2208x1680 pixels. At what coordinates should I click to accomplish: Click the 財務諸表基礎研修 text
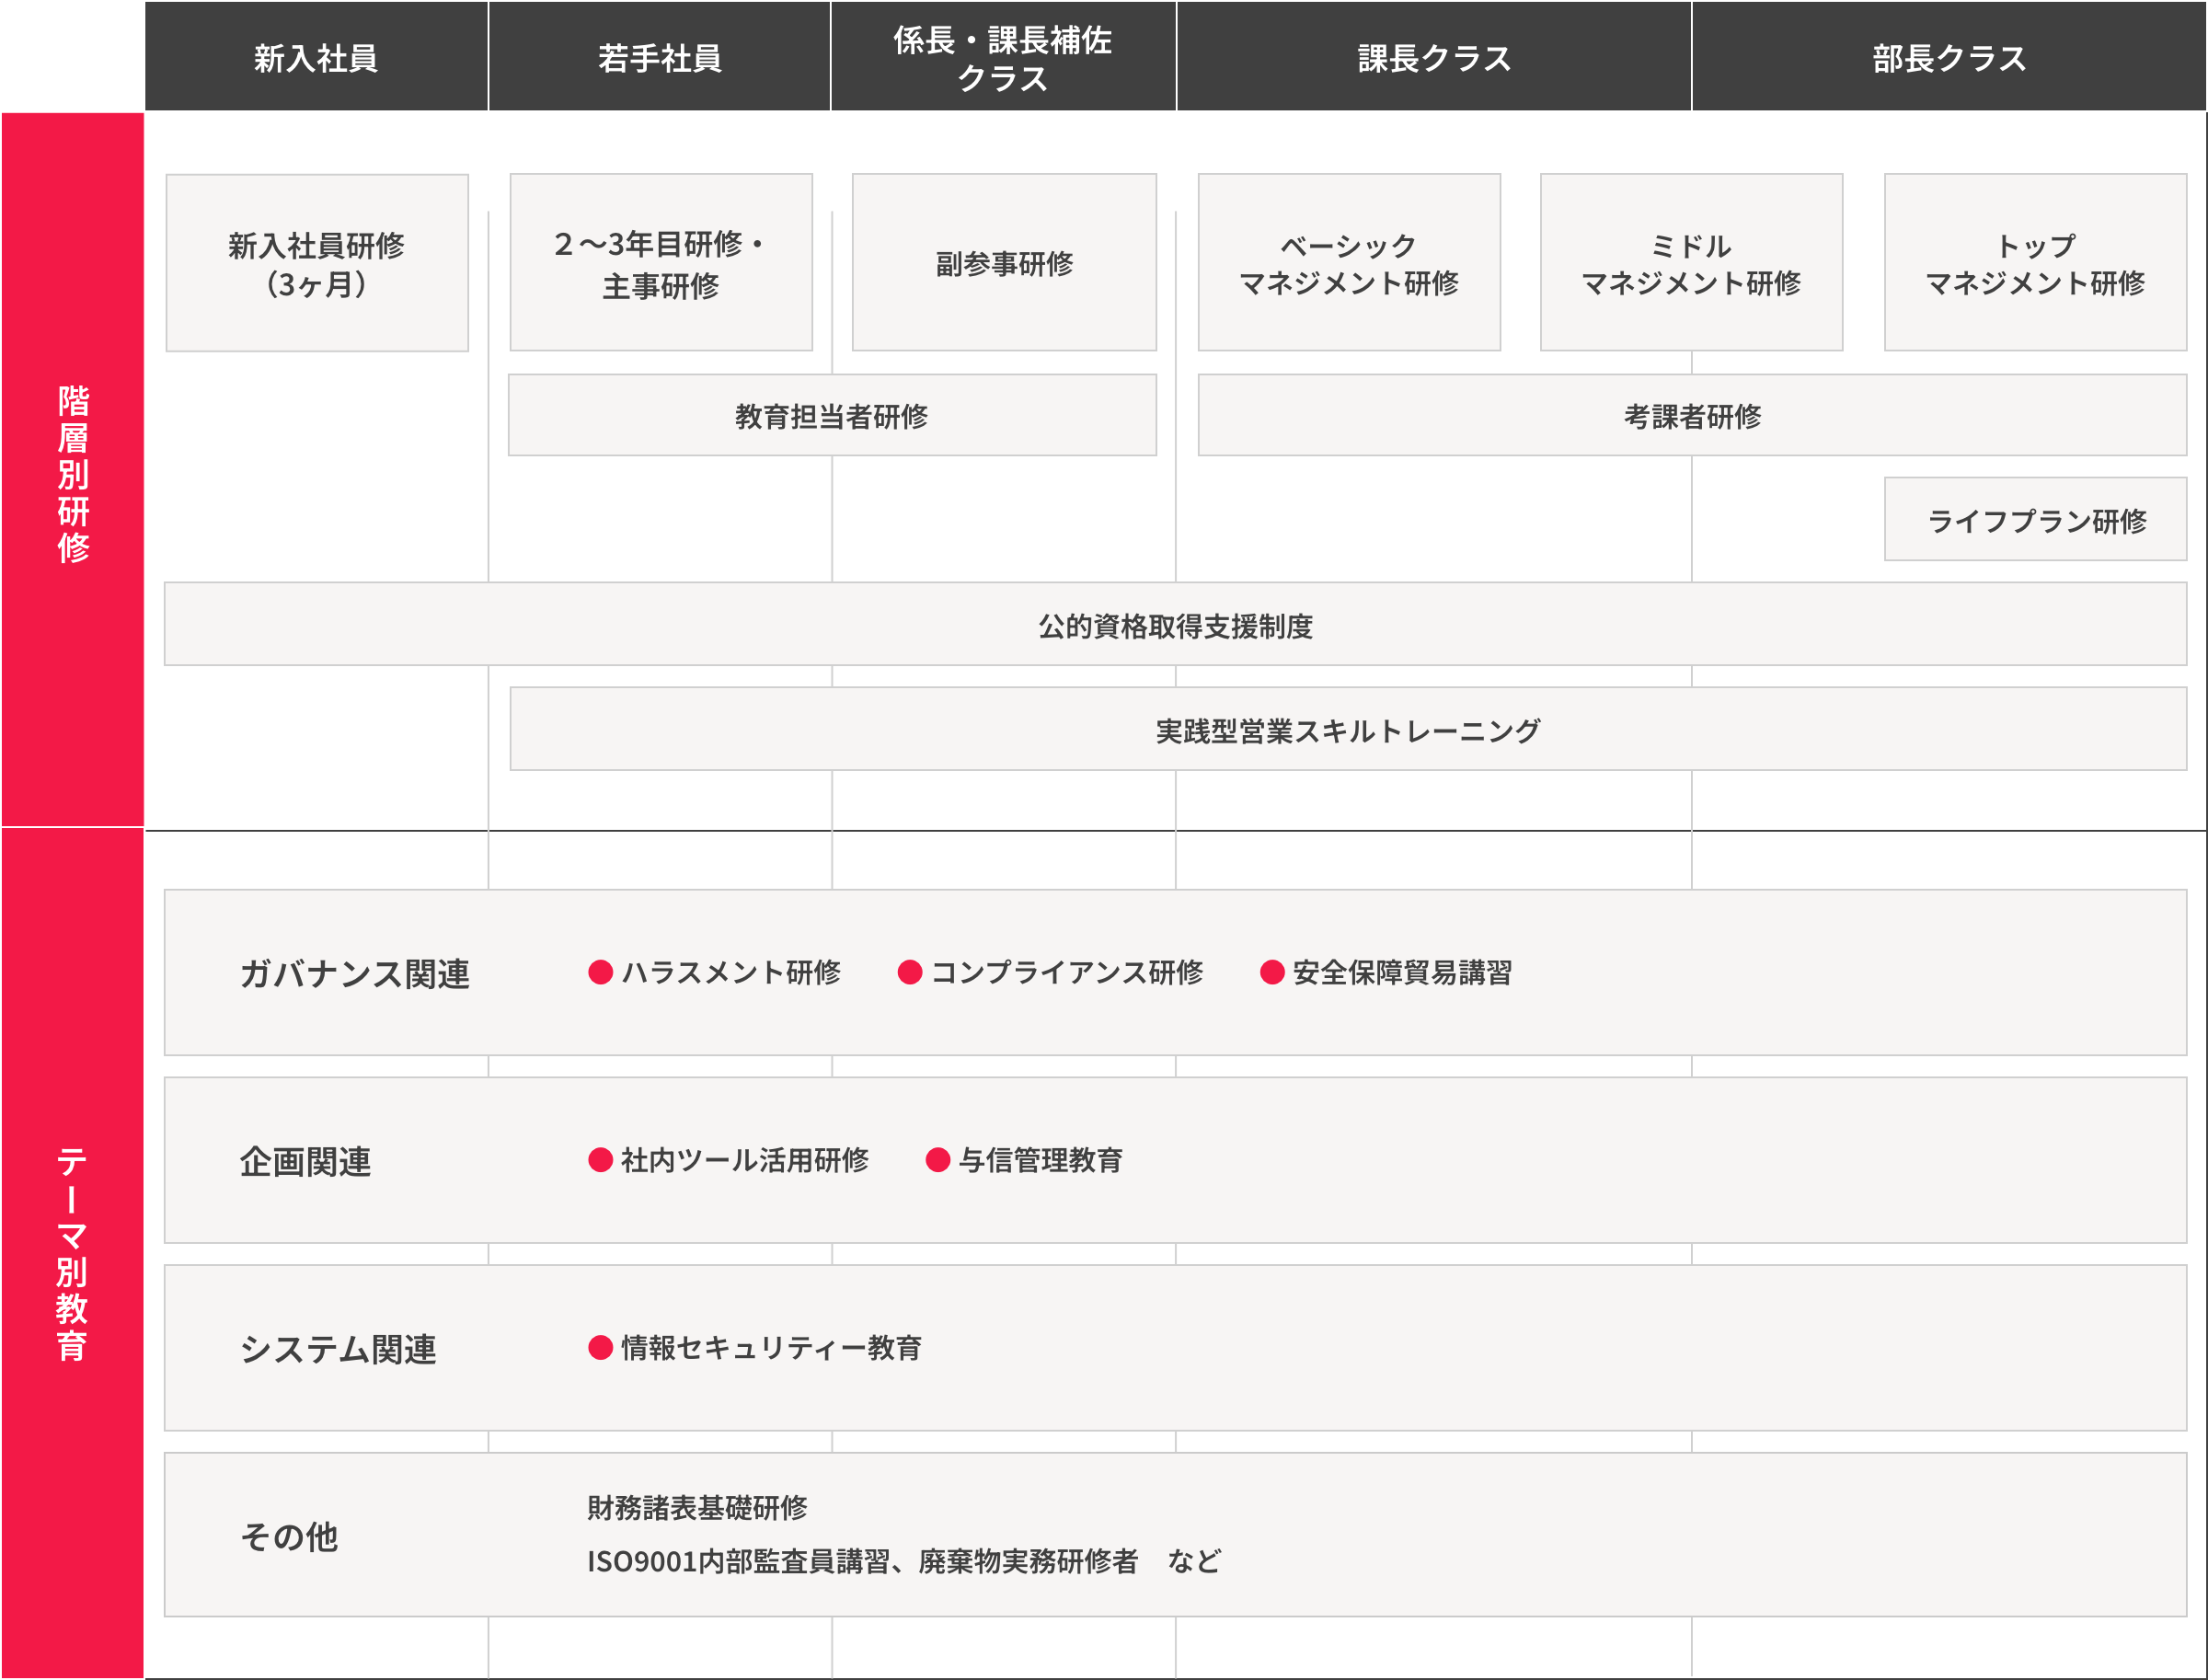click(697, 1507)
